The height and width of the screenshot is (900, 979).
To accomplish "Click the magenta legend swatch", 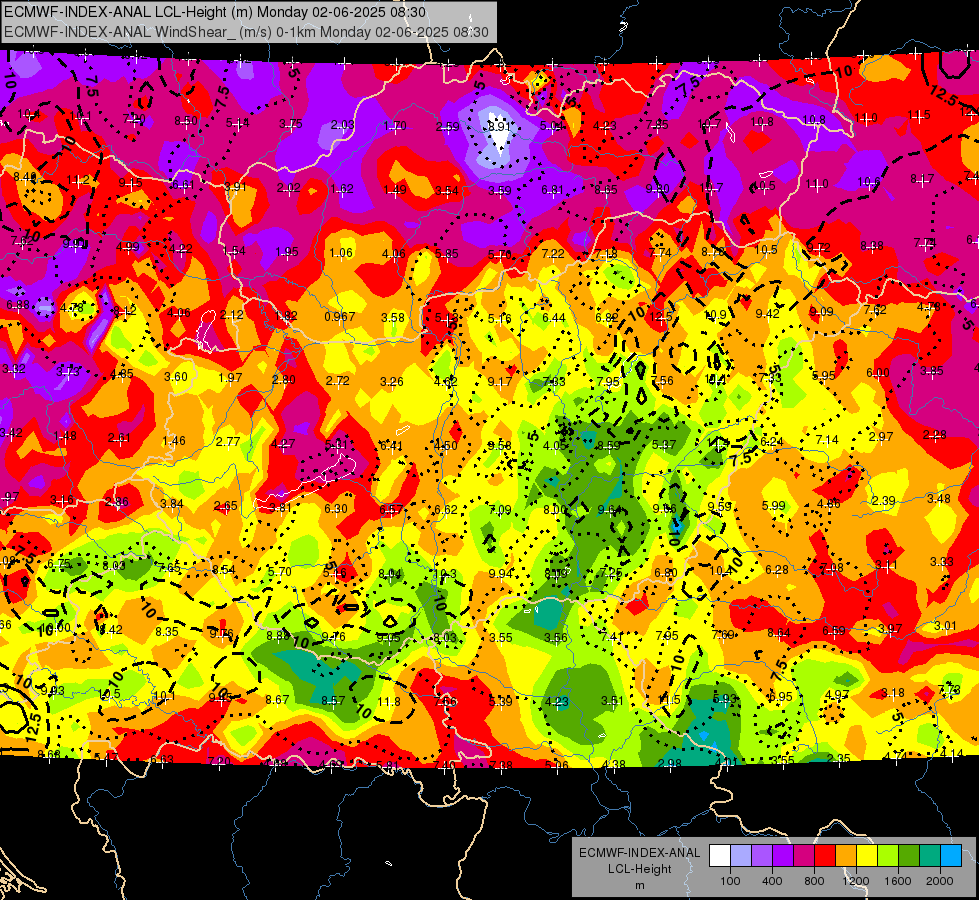I will coord(804,856).
